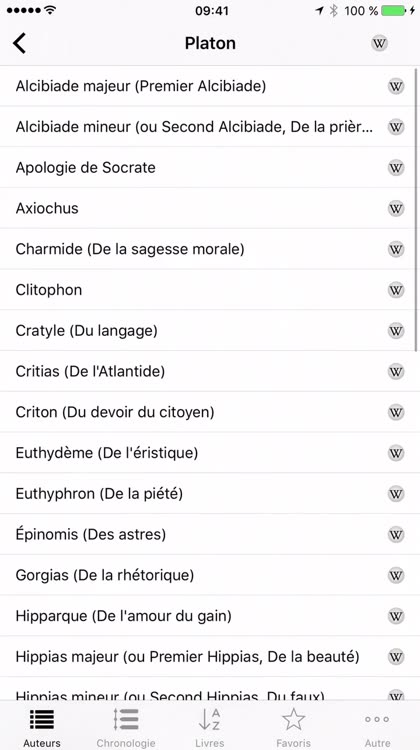Select the Auteurs tab

point(42,727)
